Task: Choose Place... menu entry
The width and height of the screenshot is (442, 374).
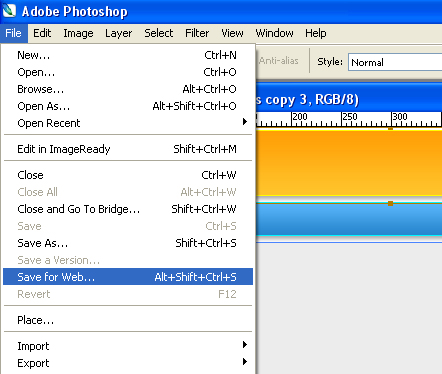Action: point(128,320)
